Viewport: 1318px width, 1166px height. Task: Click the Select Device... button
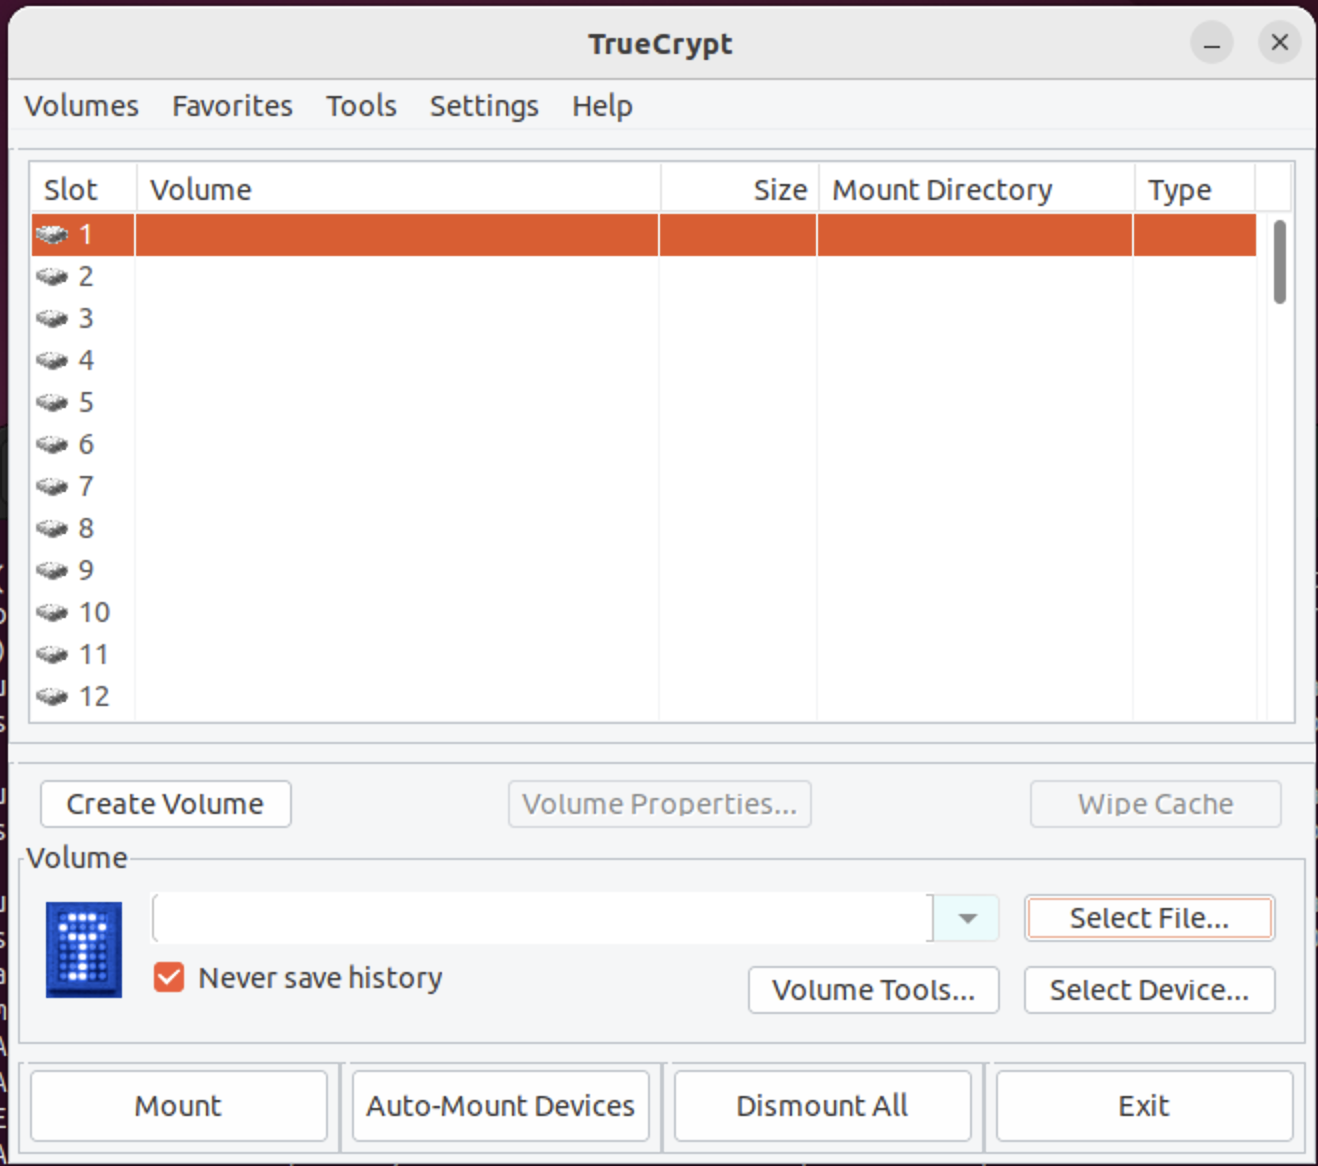1149,990
